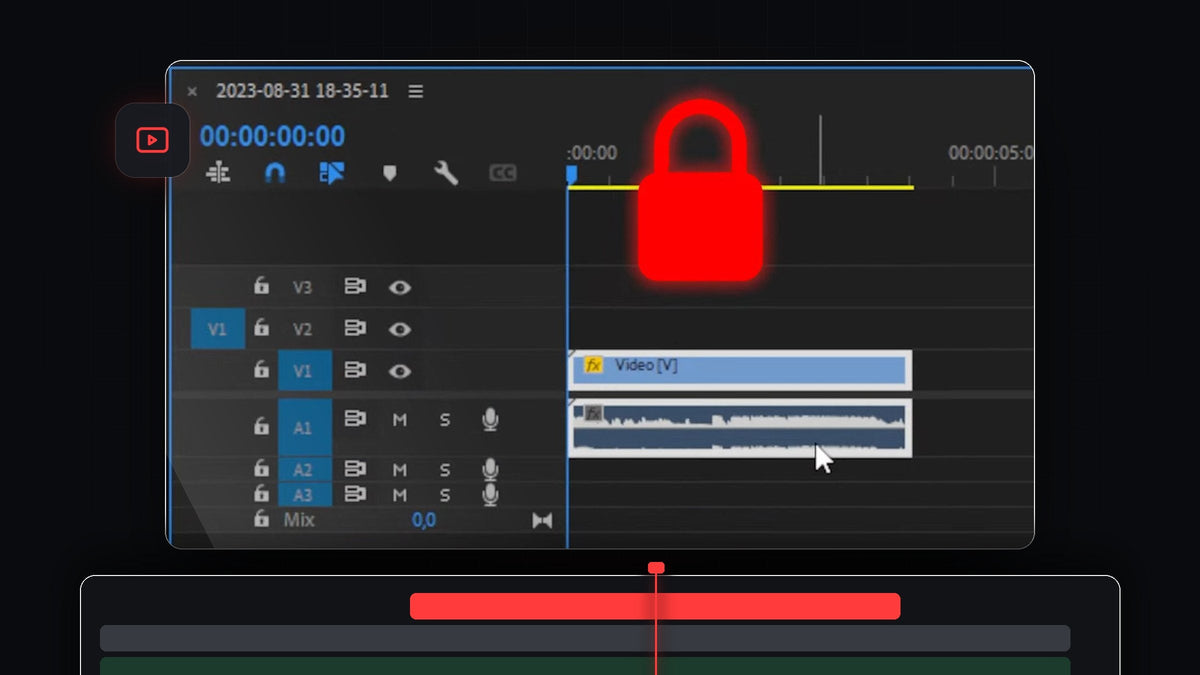Toggle track targeting for V2
The width and height of the screenshot is (1200, 675).
tap(302, 330)
